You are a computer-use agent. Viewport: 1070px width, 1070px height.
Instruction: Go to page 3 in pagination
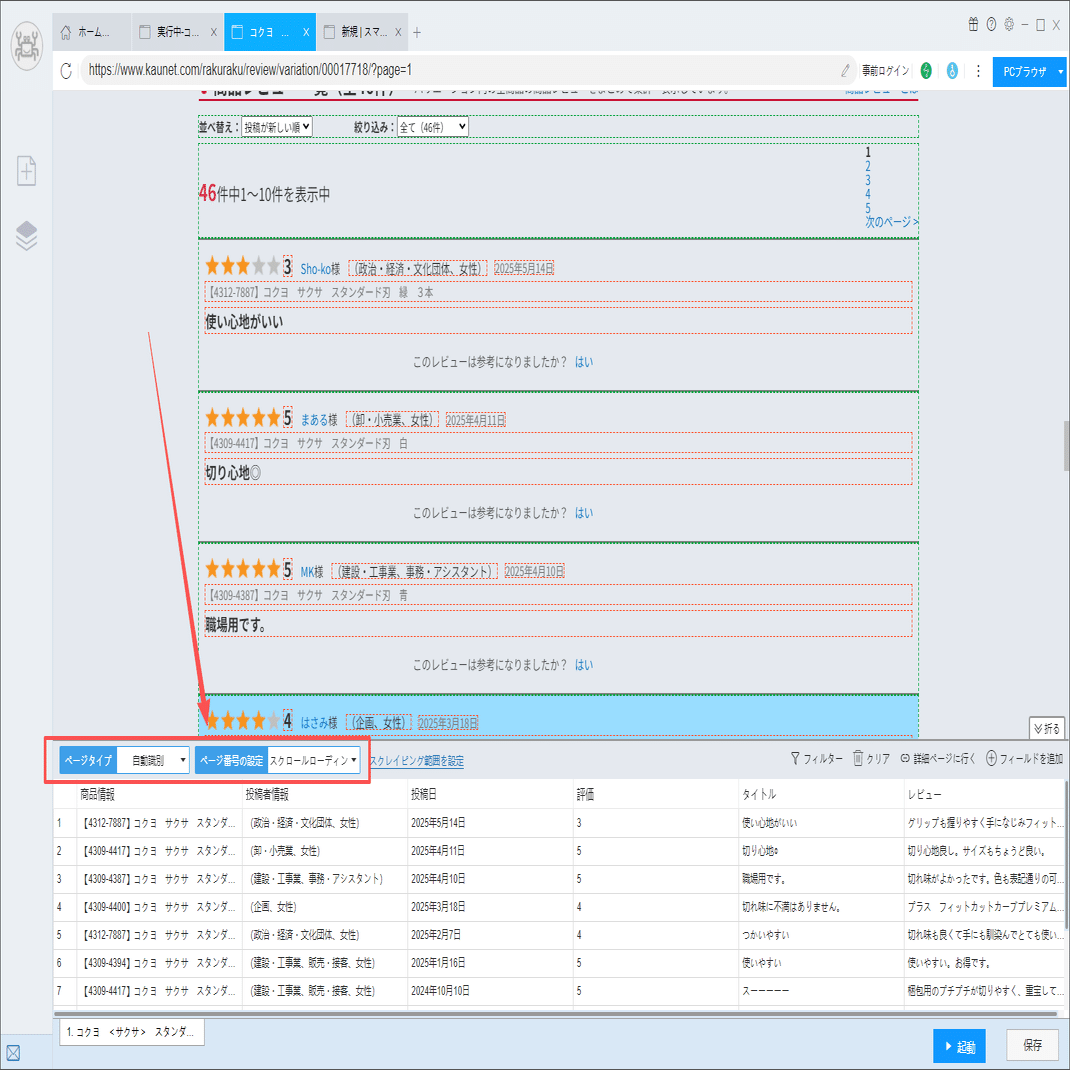click(868, 180)
